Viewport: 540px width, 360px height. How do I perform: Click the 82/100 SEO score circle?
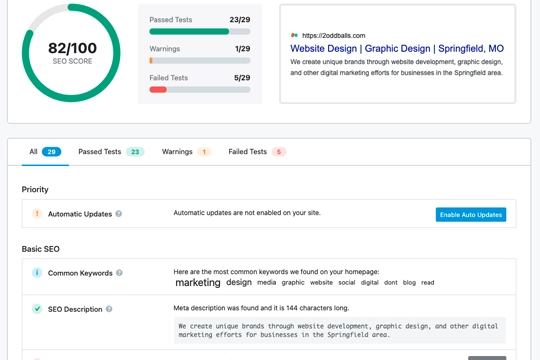click(x=71, y=53)
